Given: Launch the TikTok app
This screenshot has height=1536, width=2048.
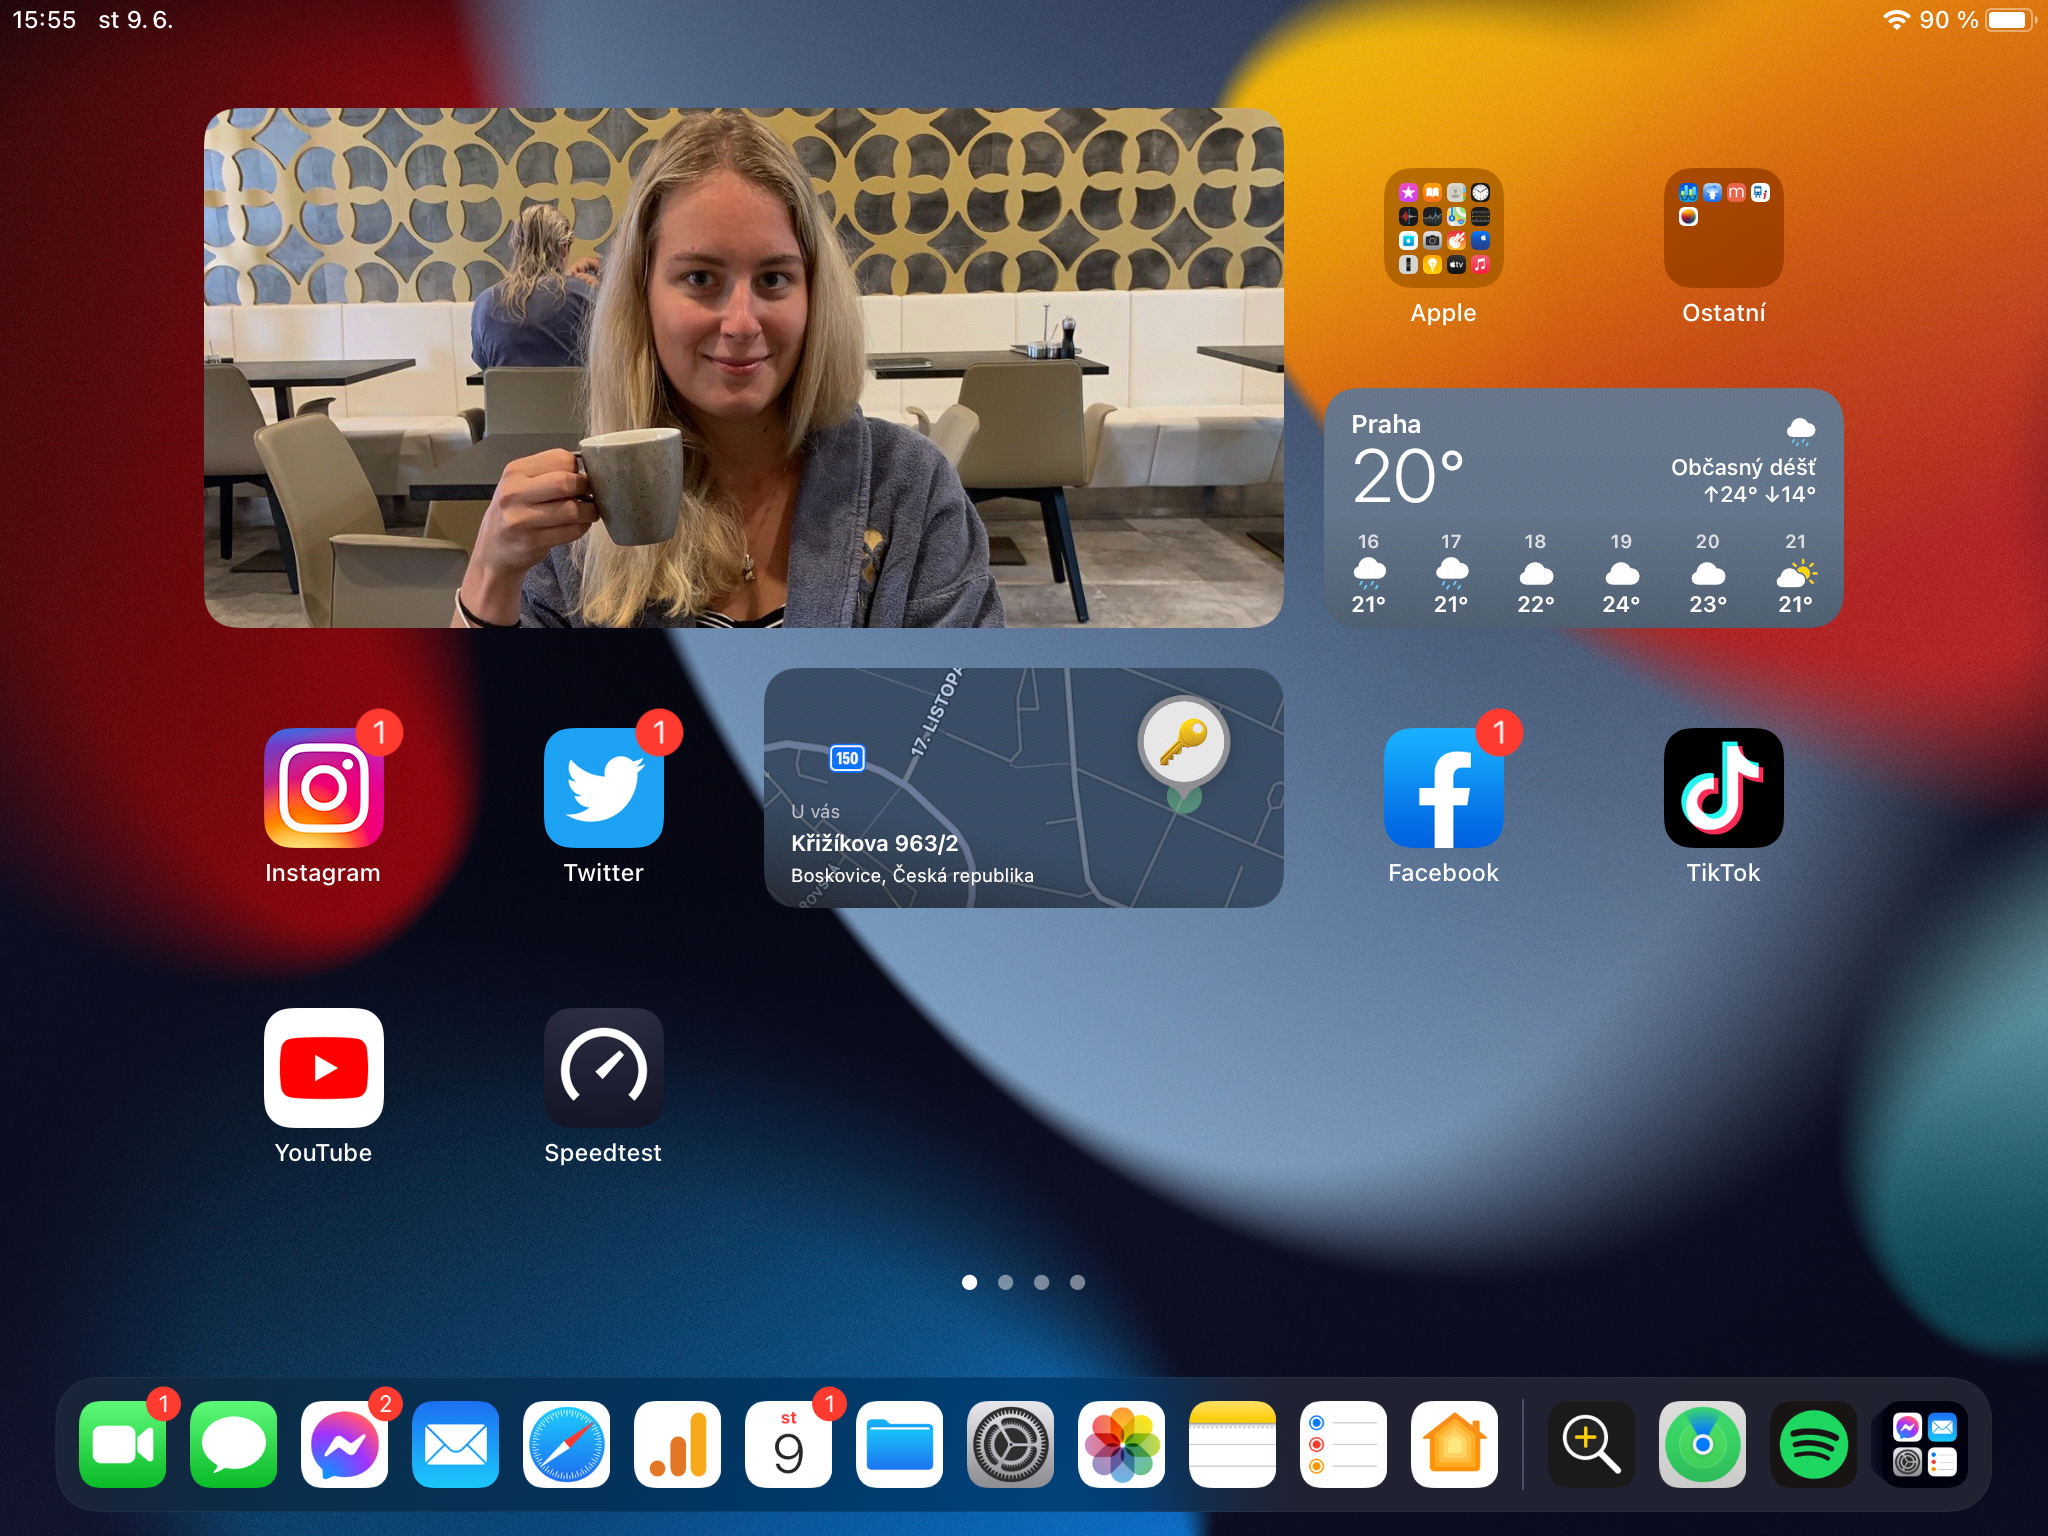Looking at the screenshot, I should click(1723, 788).
